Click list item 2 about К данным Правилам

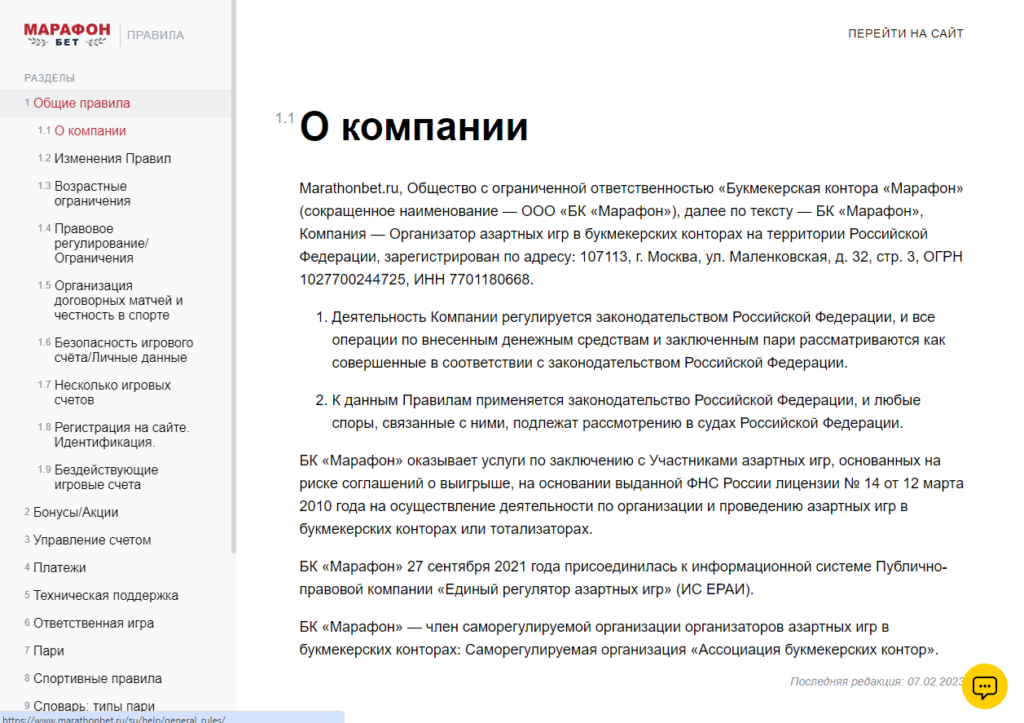[x=626, y=411]
